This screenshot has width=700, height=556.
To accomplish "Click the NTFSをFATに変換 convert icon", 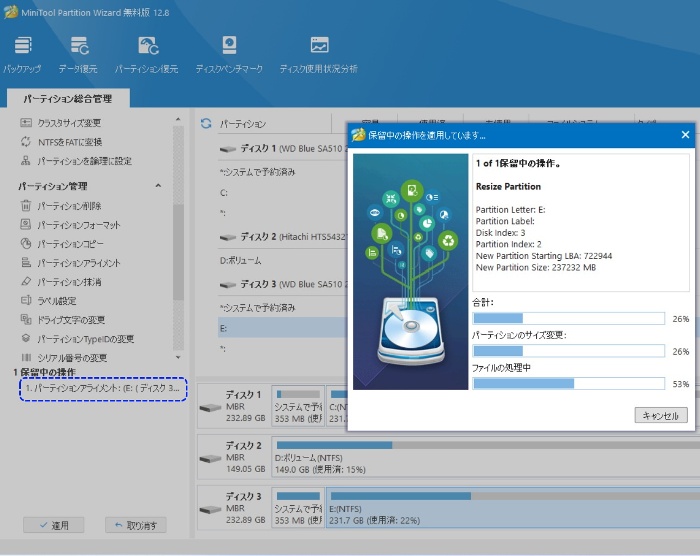I will [x=26, y=142].
